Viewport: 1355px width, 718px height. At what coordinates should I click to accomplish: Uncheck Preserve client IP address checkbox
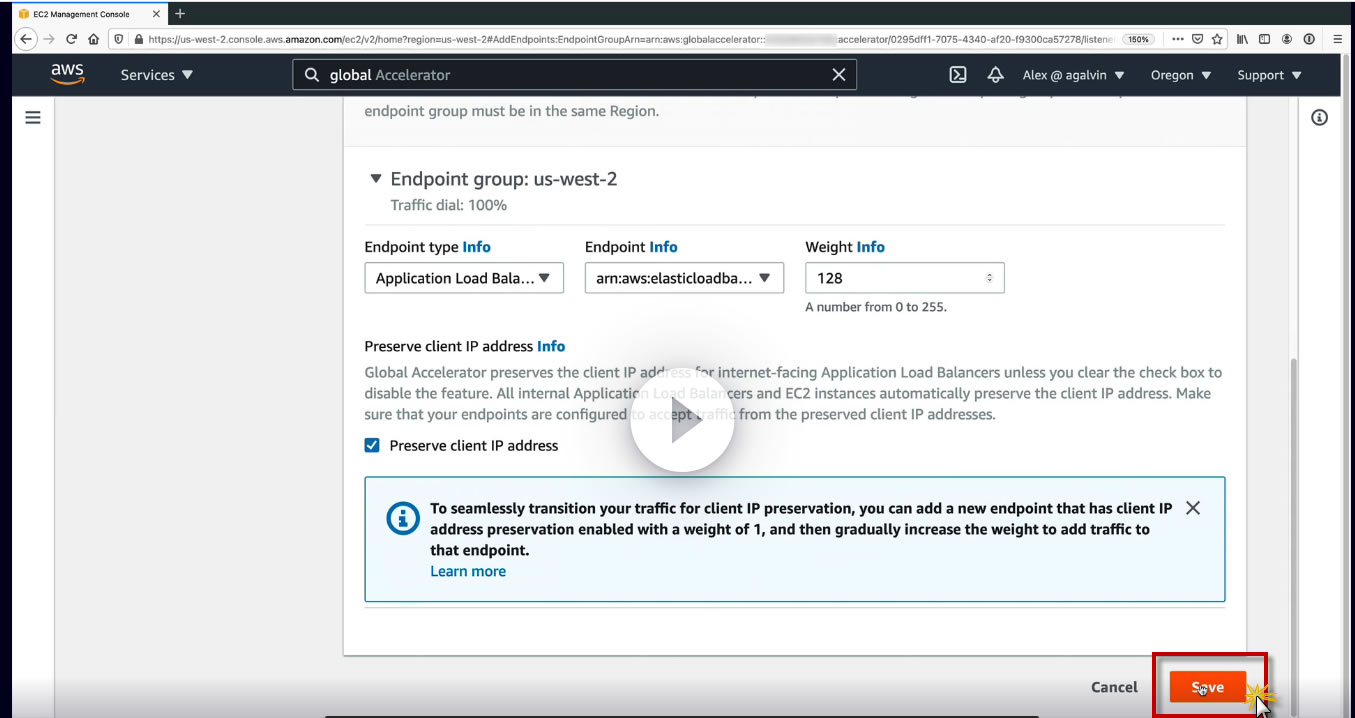(372, 445)
